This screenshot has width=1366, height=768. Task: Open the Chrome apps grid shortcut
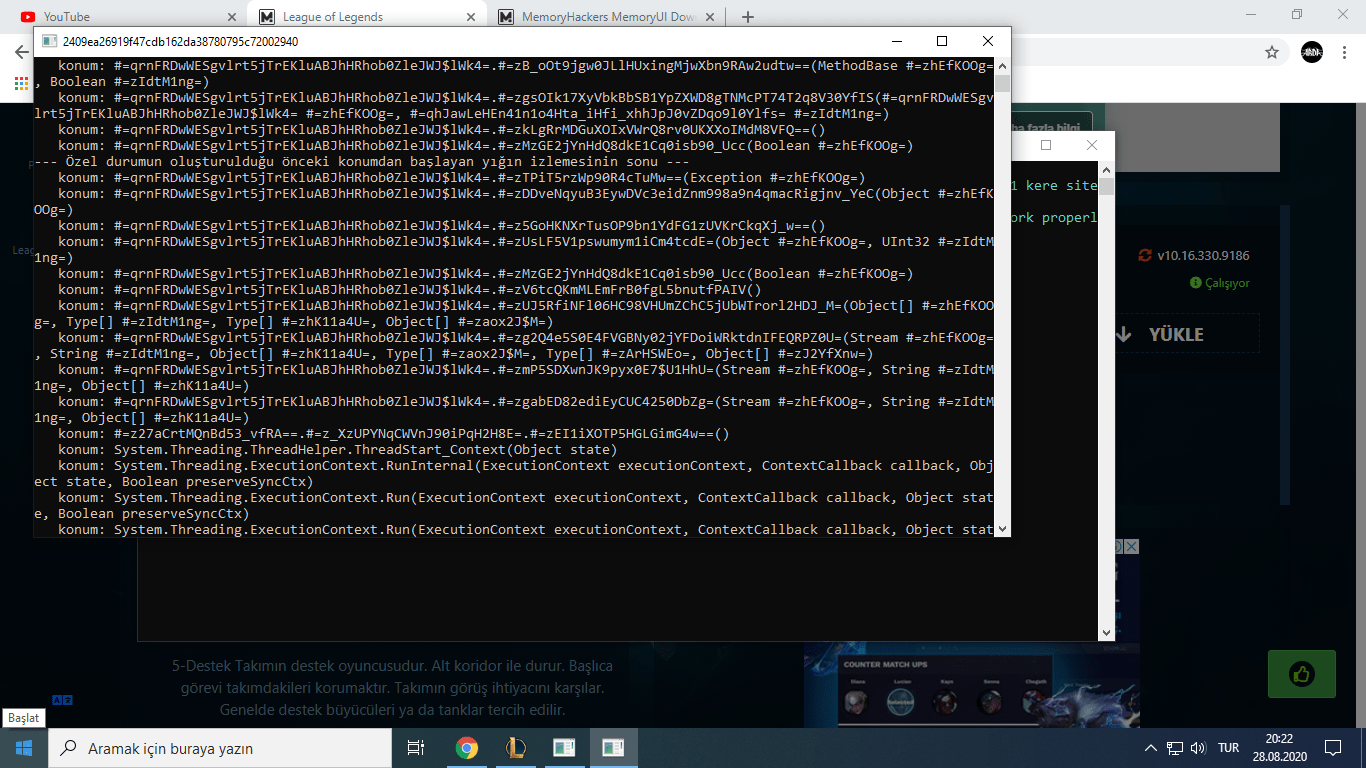pos(21,84)
